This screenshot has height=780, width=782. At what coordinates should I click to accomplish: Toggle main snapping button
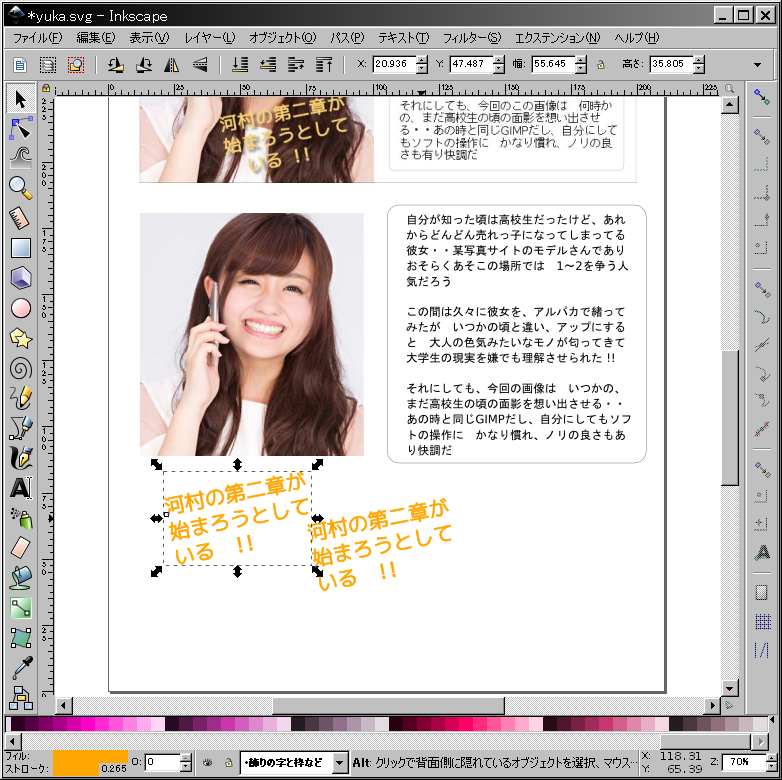tap(762, 96)
